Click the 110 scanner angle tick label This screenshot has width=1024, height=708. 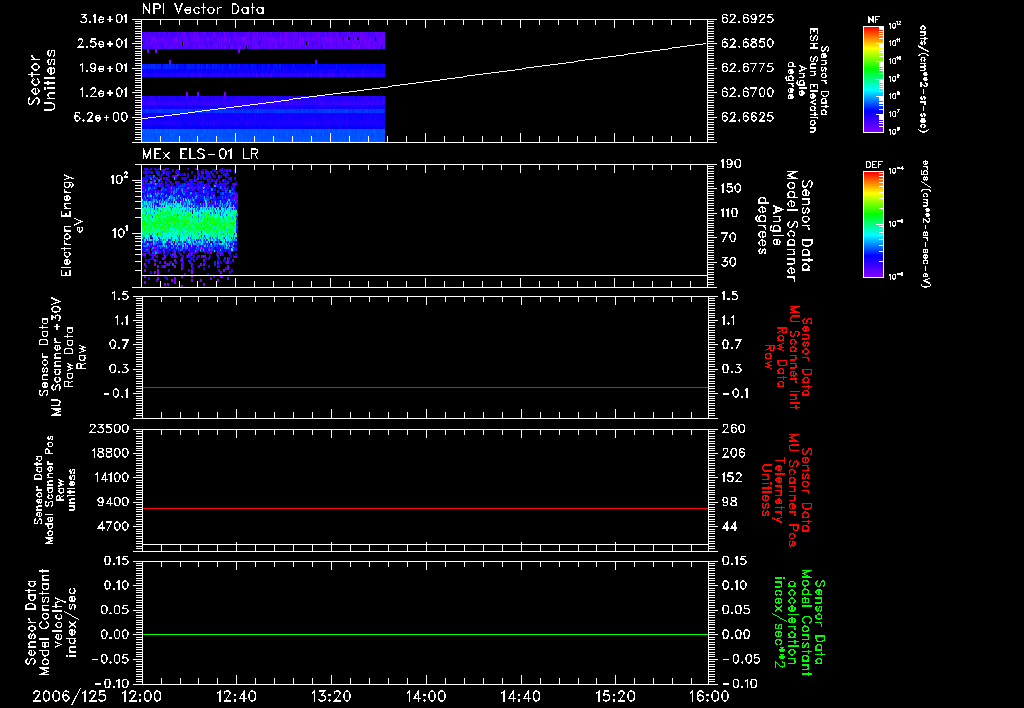(731, 213)
